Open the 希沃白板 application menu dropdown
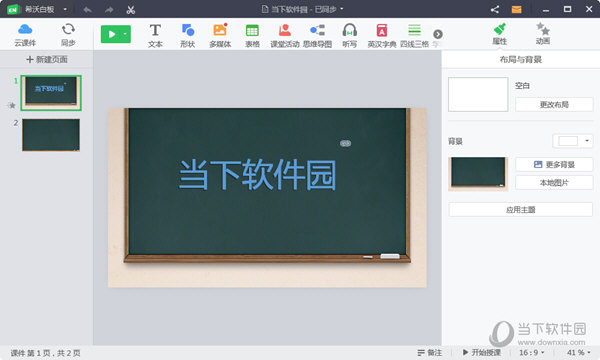Screen dimensions: 600x360 click(x=65, y=9)
